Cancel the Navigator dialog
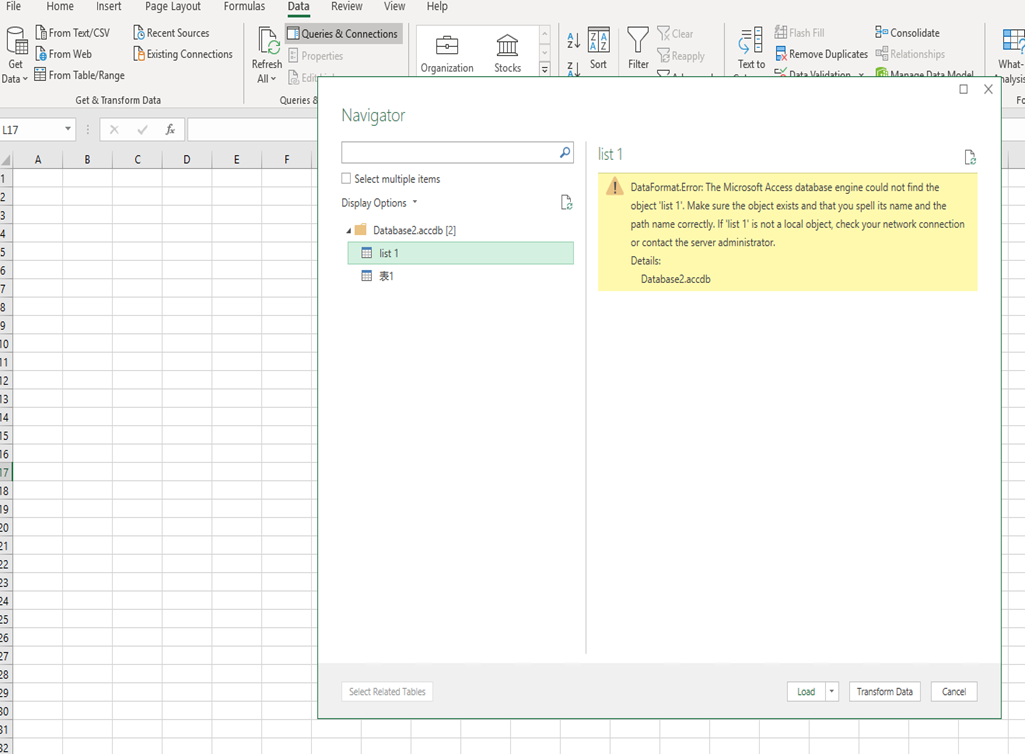 [x=954, y=692]
